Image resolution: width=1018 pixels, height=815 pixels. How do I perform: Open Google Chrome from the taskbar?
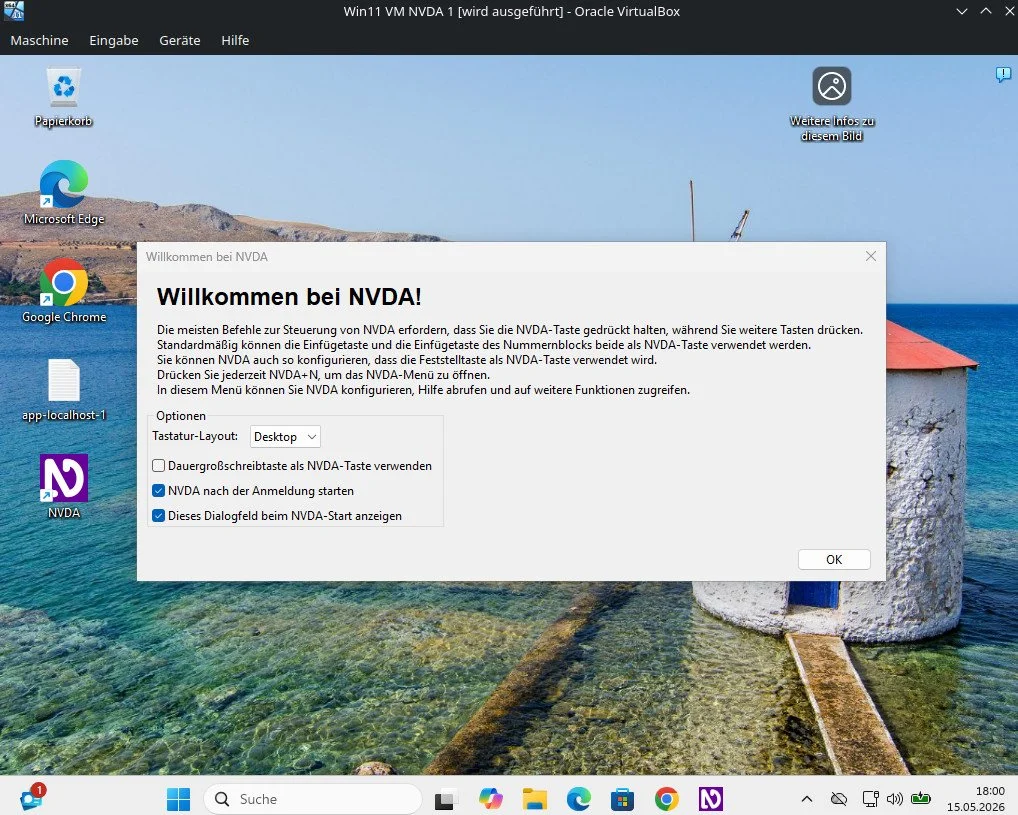tap(667, 799)
